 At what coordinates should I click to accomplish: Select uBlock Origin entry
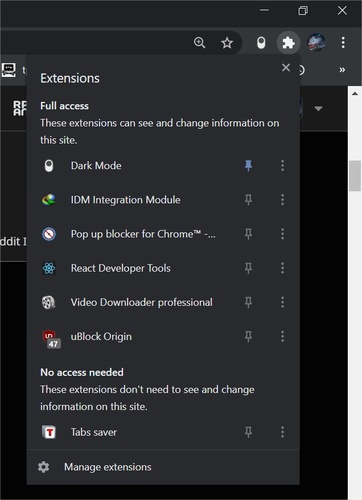(x=101, y=337)
